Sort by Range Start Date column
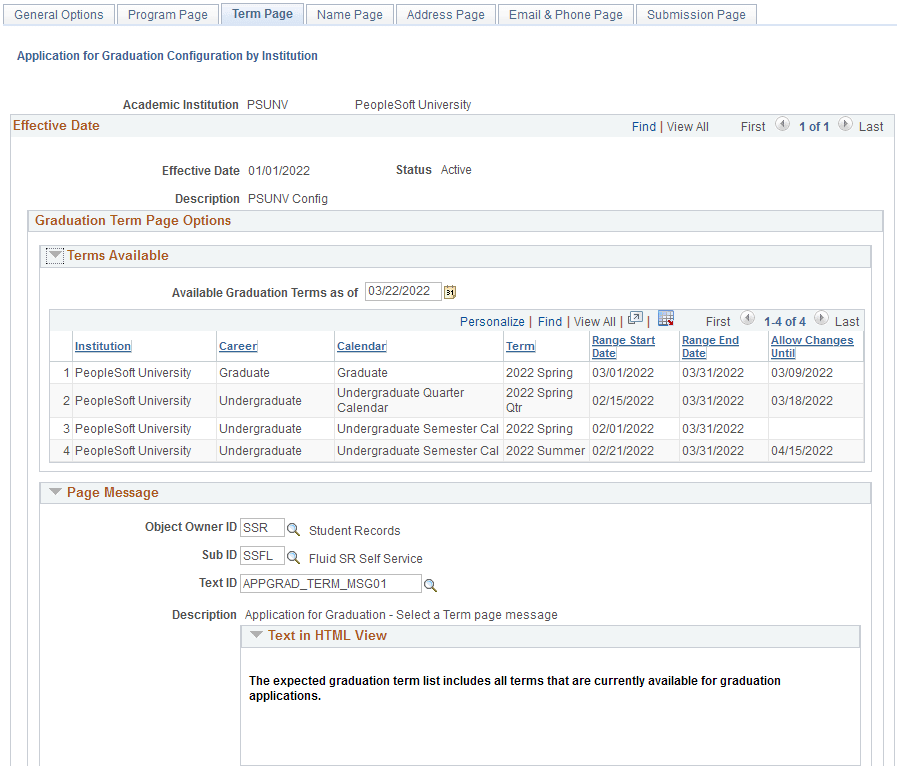This screenshot has width=897, height=766. 623,347
